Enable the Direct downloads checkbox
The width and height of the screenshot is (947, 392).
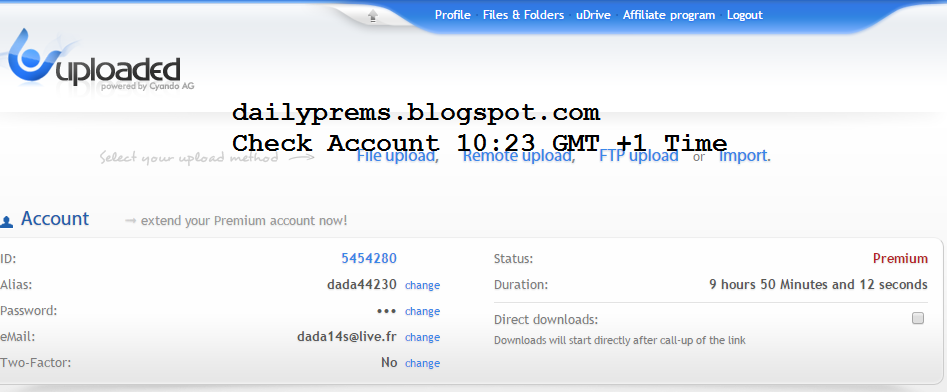pos(918,318)
